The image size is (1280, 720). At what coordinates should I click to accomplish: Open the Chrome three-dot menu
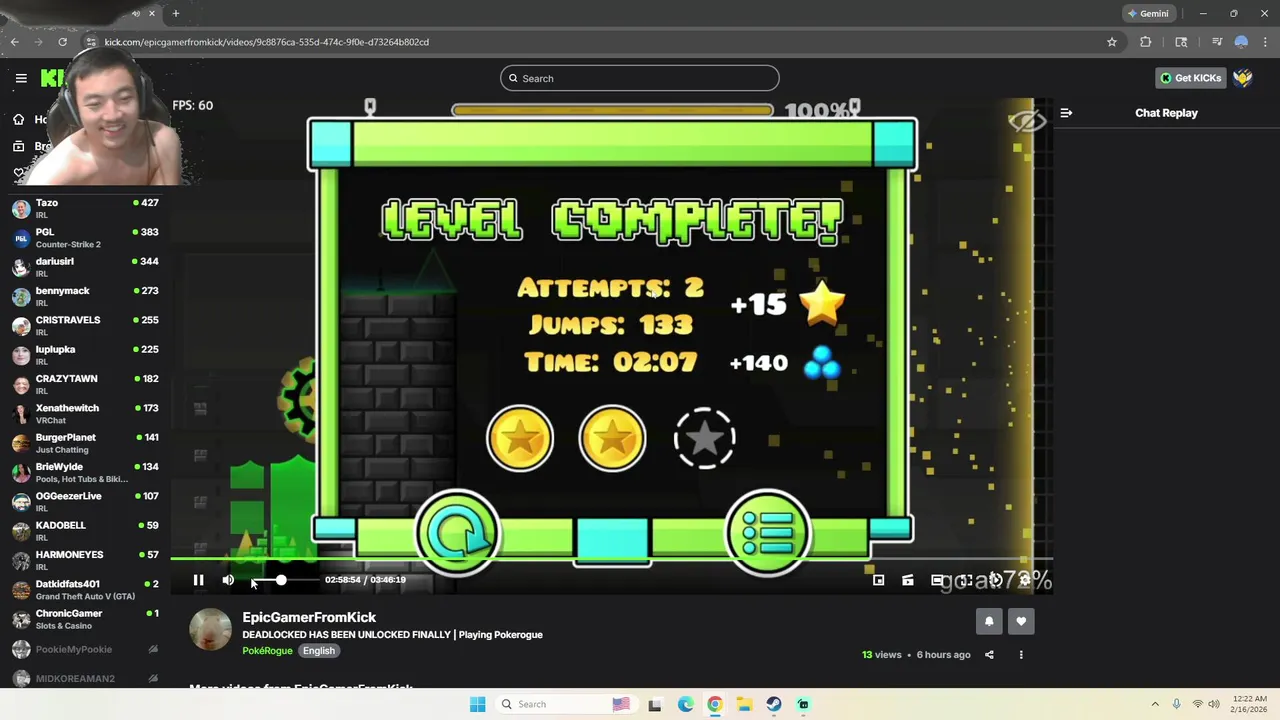pyautogui.click(x=1265, y=42)
